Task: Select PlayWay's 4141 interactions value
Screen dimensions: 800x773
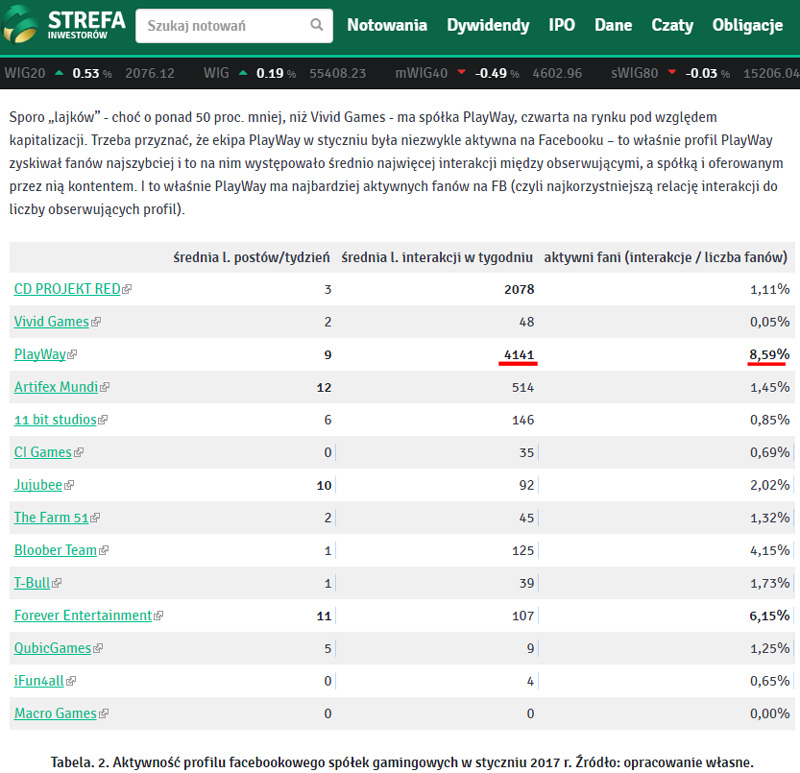Action: tap(519, 355)
